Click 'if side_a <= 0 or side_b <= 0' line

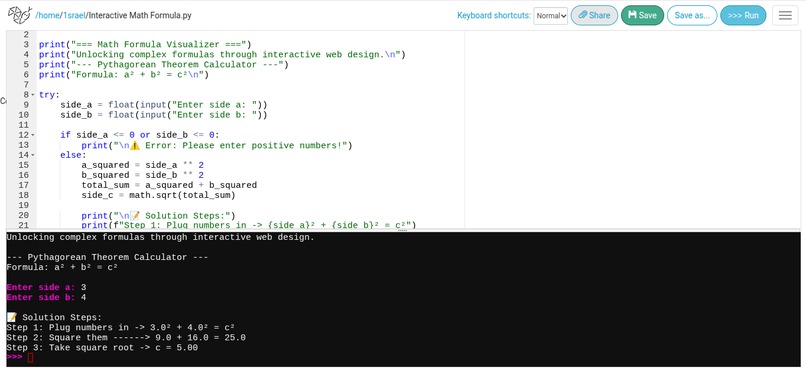140,135
